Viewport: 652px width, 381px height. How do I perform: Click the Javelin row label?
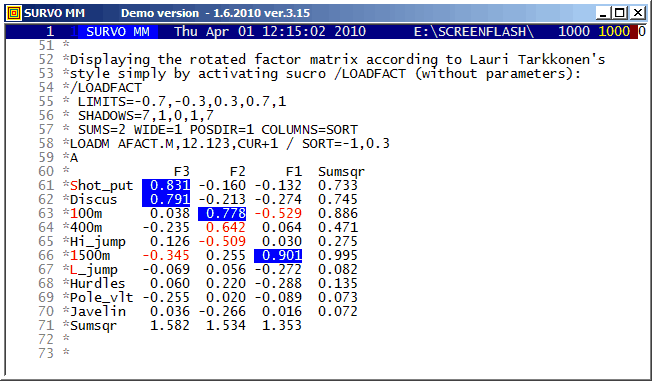pyautogui.click(x=98, y=312)
